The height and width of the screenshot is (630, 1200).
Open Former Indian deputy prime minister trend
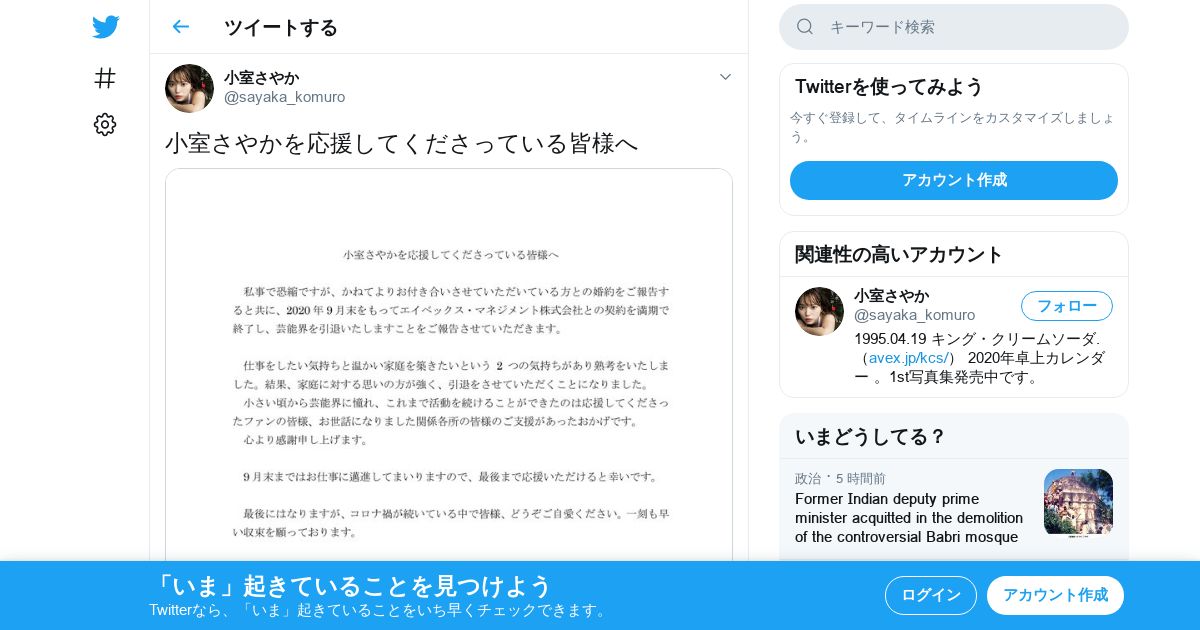909,518
